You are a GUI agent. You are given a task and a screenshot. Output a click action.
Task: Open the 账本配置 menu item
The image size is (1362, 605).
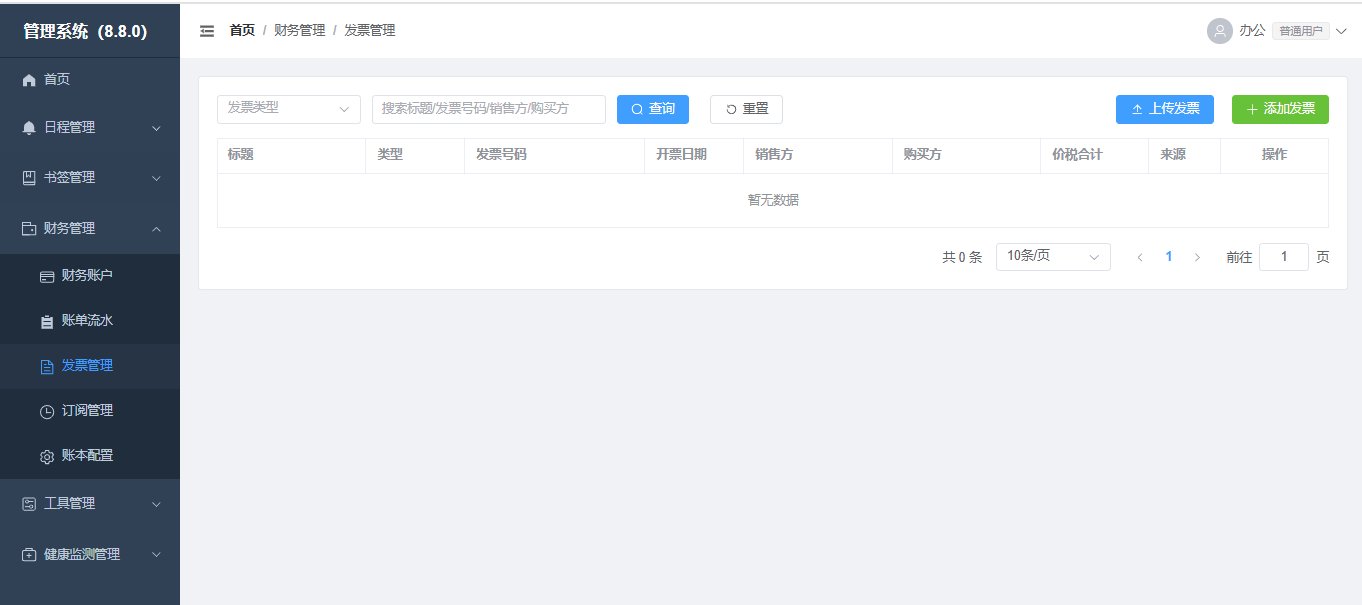click(90, 456)
